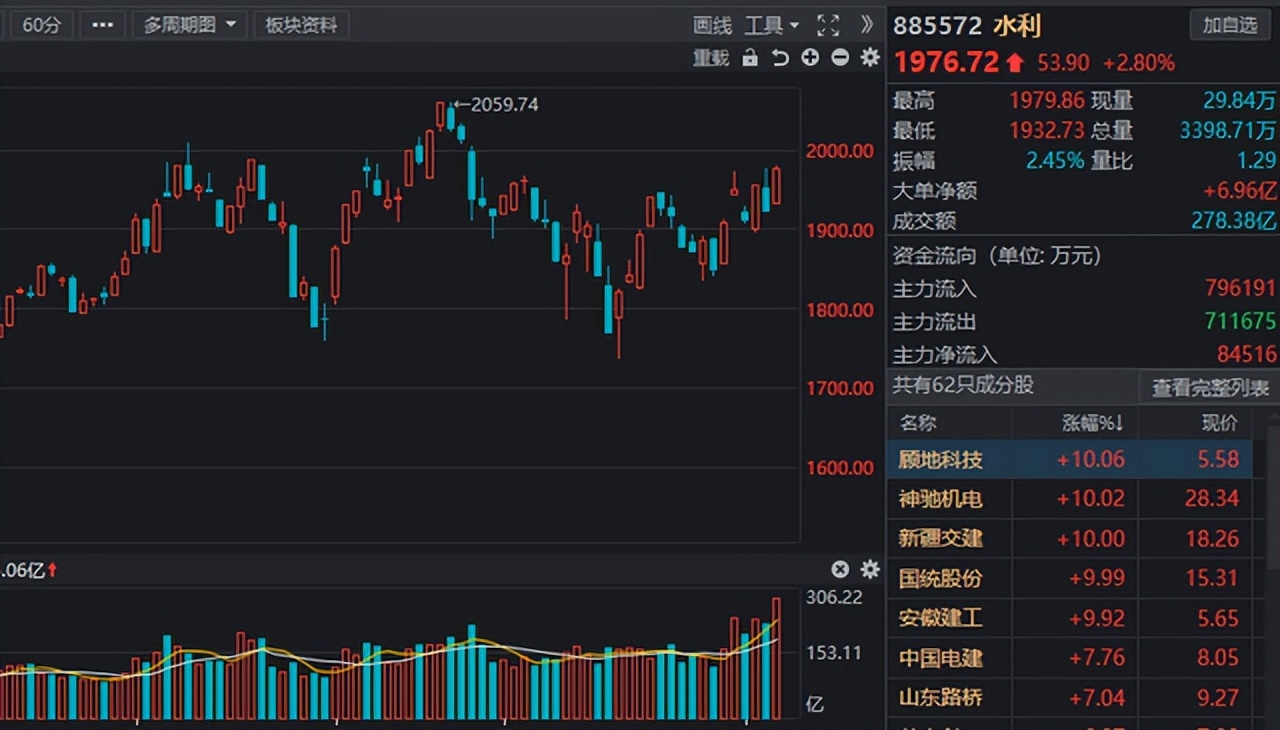Click the 加自选 button
Screen dimensions: 1280x730
[1228, 25]
